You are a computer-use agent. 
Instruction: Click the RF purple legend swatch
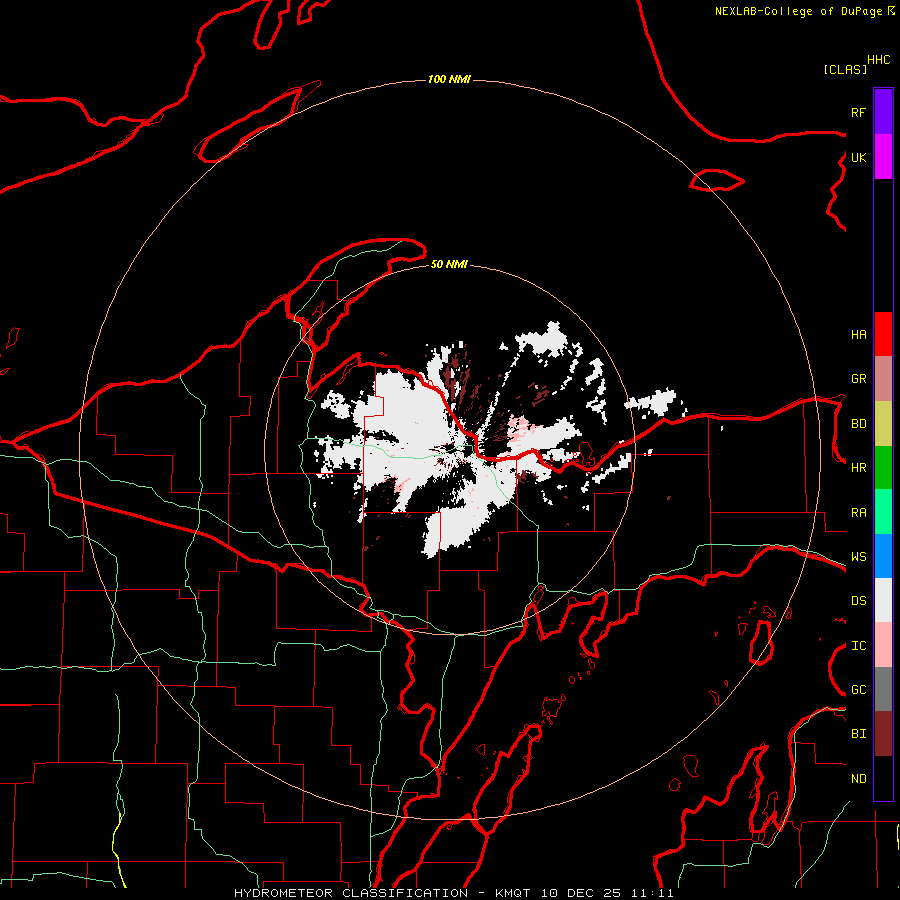(x=883, y=112)
